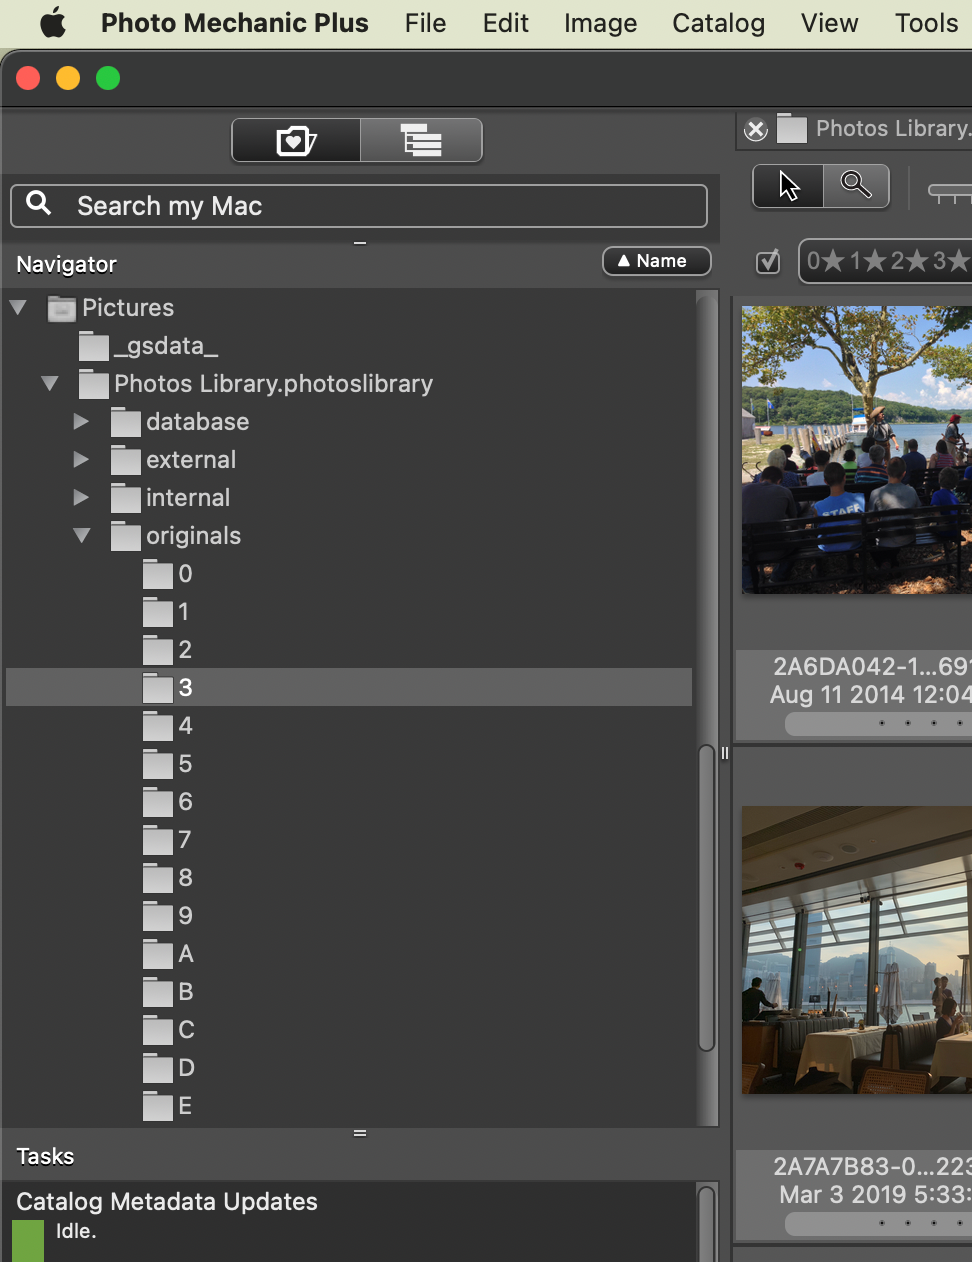The width and height of the screenshot is (972, 1262).
Task: Select the Photos Library.photoslibrary folder
Action: 273,384
